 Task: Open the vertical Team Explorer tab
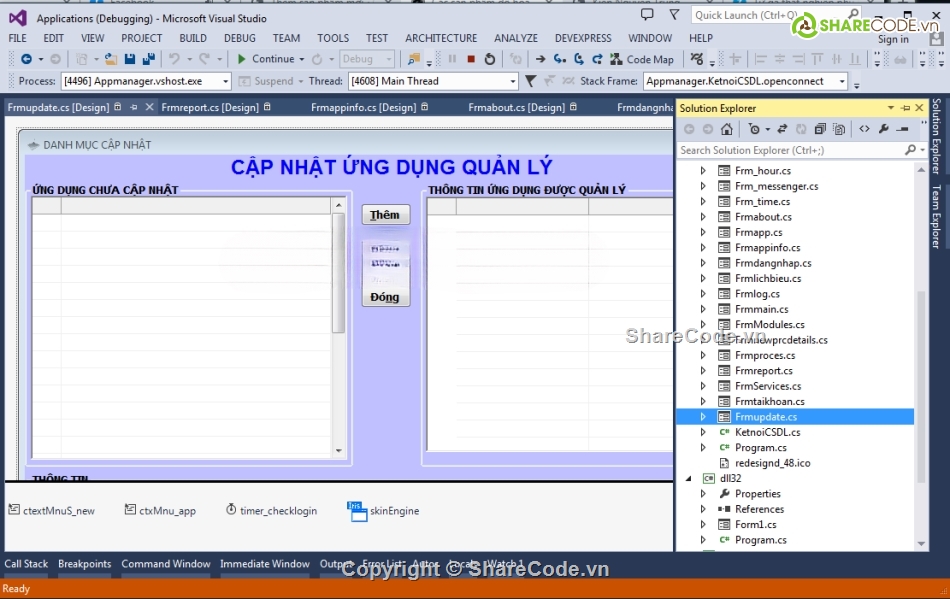pyautogui.click(x=936, y=216)
